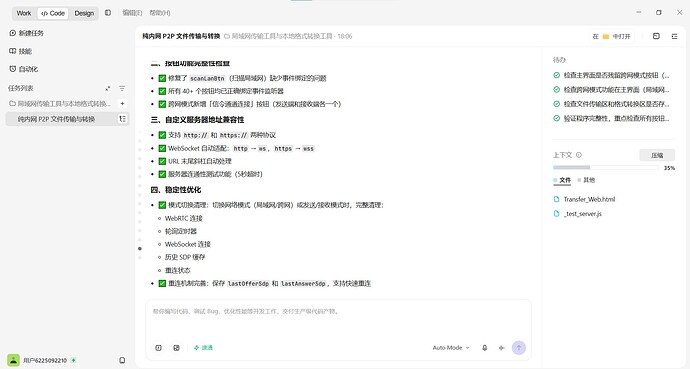Click the first attachment icon in input box
The height and width of the screenshot is (369, 690).
[158, 348]
